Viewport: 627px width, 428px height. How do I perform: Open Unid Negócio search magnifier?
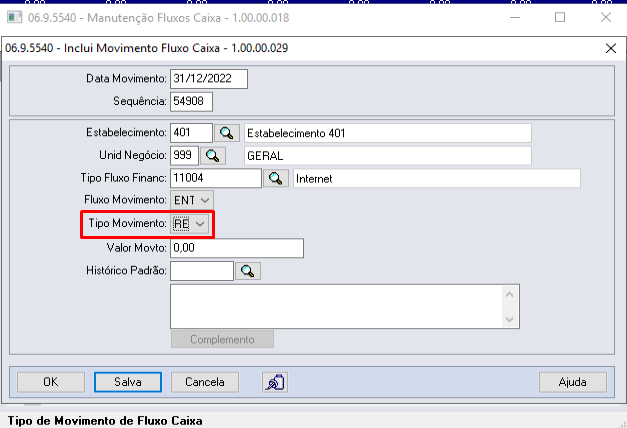coord(212,156)
